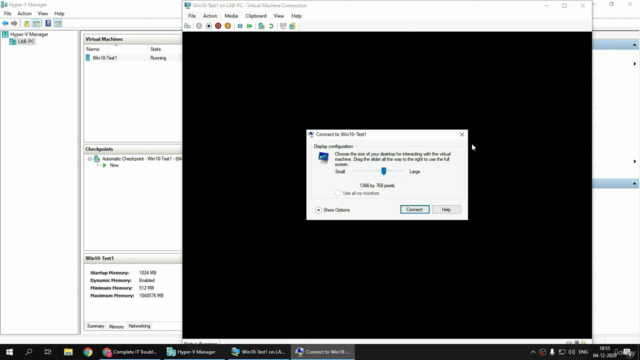Enable Use all my monitors checkbox
This screenshot has width=640, height=360.
point(338,193)
